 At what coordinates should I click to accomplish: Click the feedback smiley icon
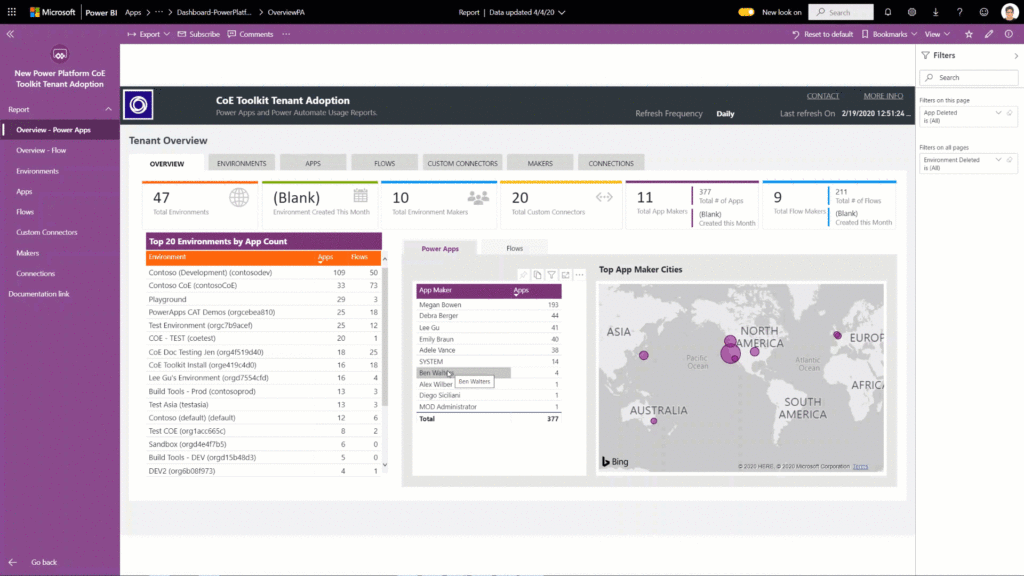tap(984, 12)
